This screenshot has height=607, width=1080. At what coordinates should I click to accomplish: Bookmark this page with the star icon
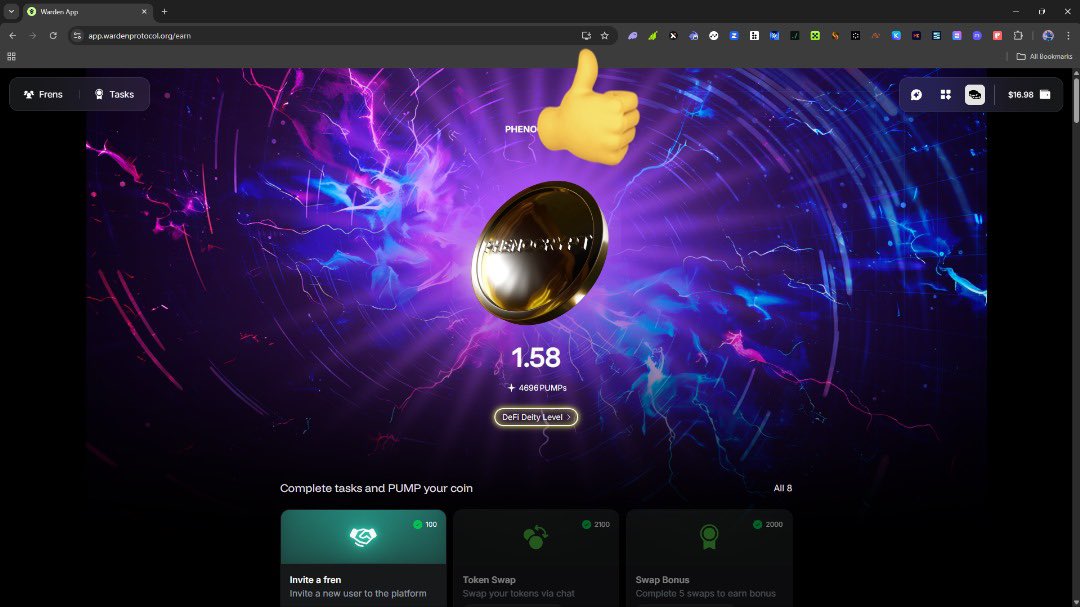pyautogui.click(x=605, y=36)
